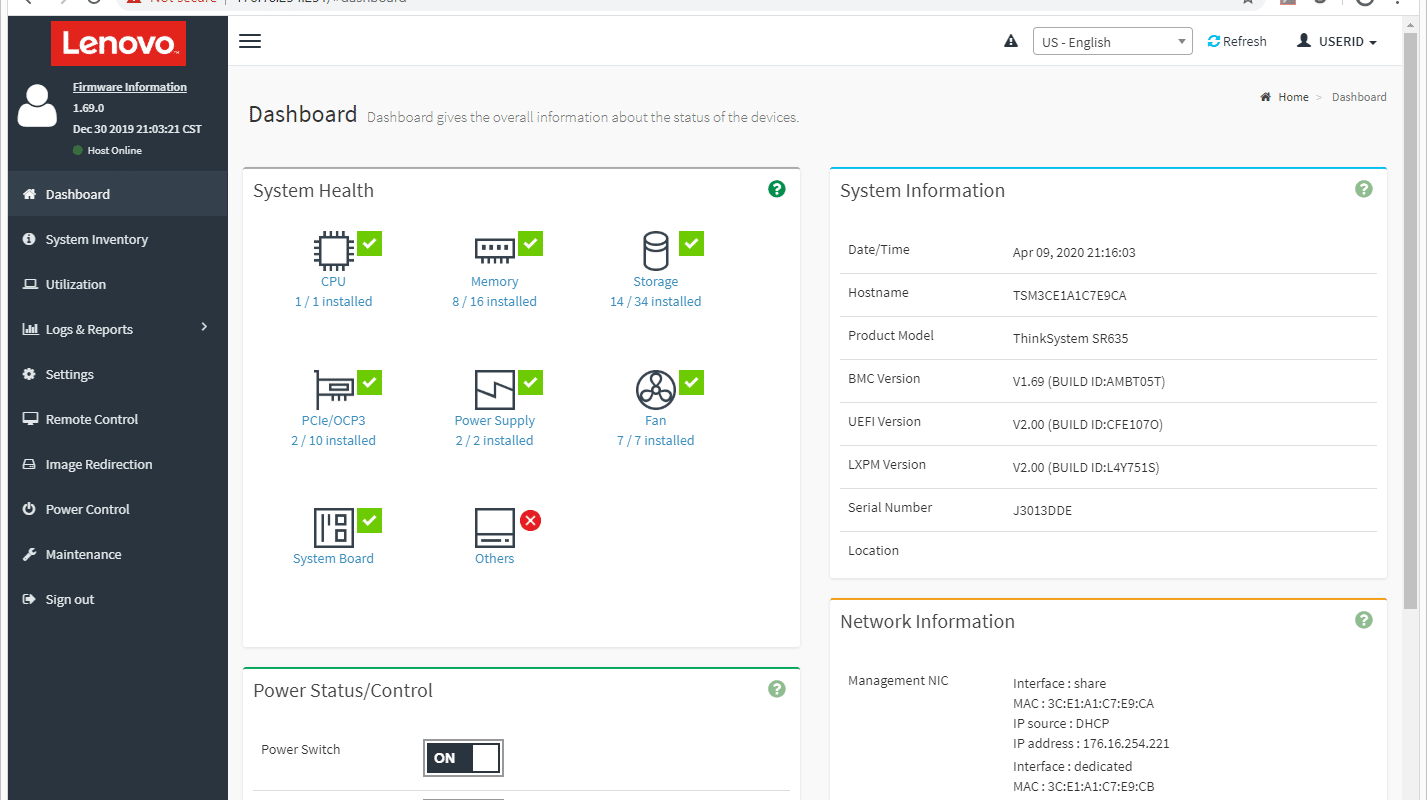Image resolution: width=1427 pixels, height=800 pixels.
Task: Open the Firmware Information link
Action: [x=130, y=87]
